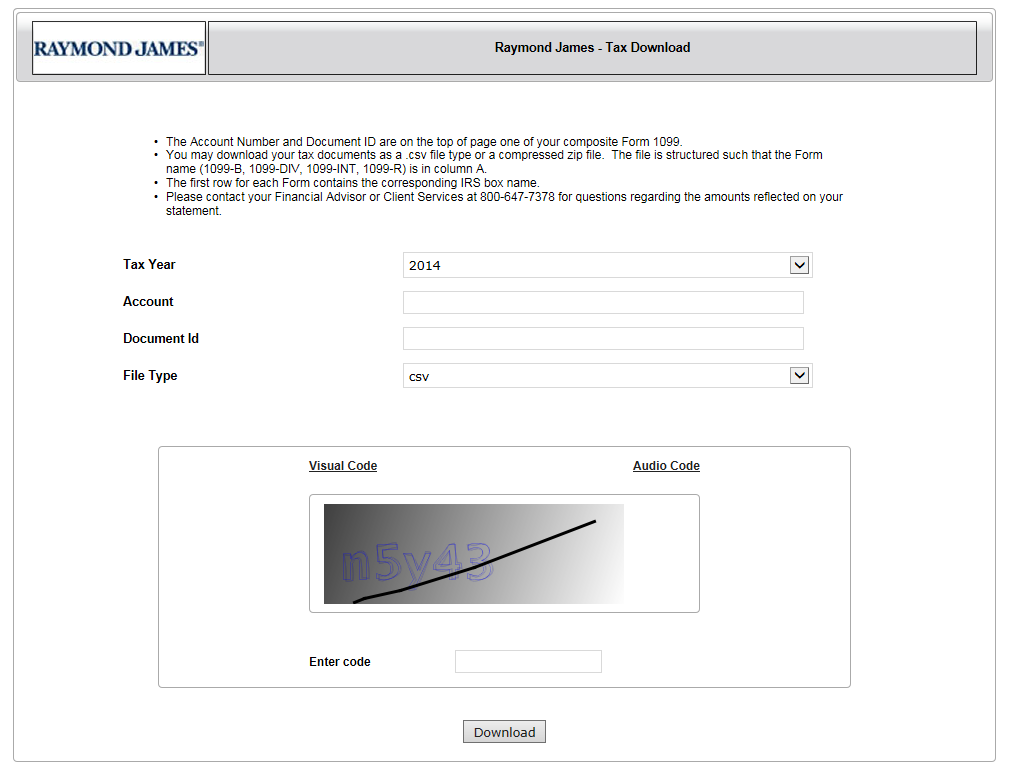Click the bullet about first row IRS box name
The height and width of the screenshot is (772, 1011).
click(x=353, y=183)
